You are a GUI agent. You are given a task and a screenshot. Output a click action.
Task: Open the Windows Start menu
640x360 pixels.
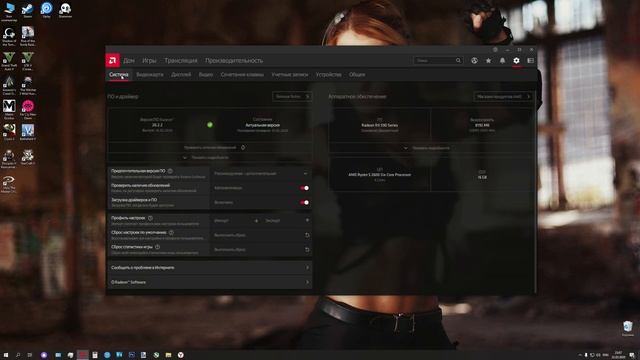[6, 355]
